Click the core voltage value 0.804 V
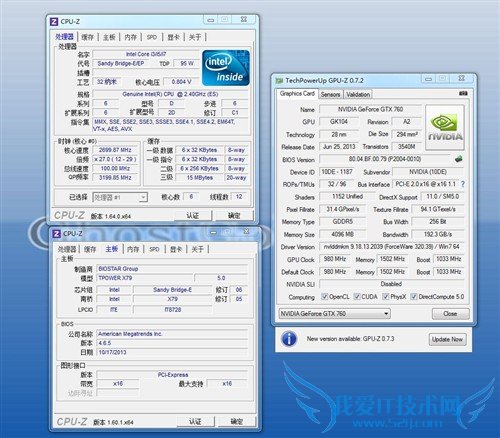500x438 pixels. (x=182, y=82)
